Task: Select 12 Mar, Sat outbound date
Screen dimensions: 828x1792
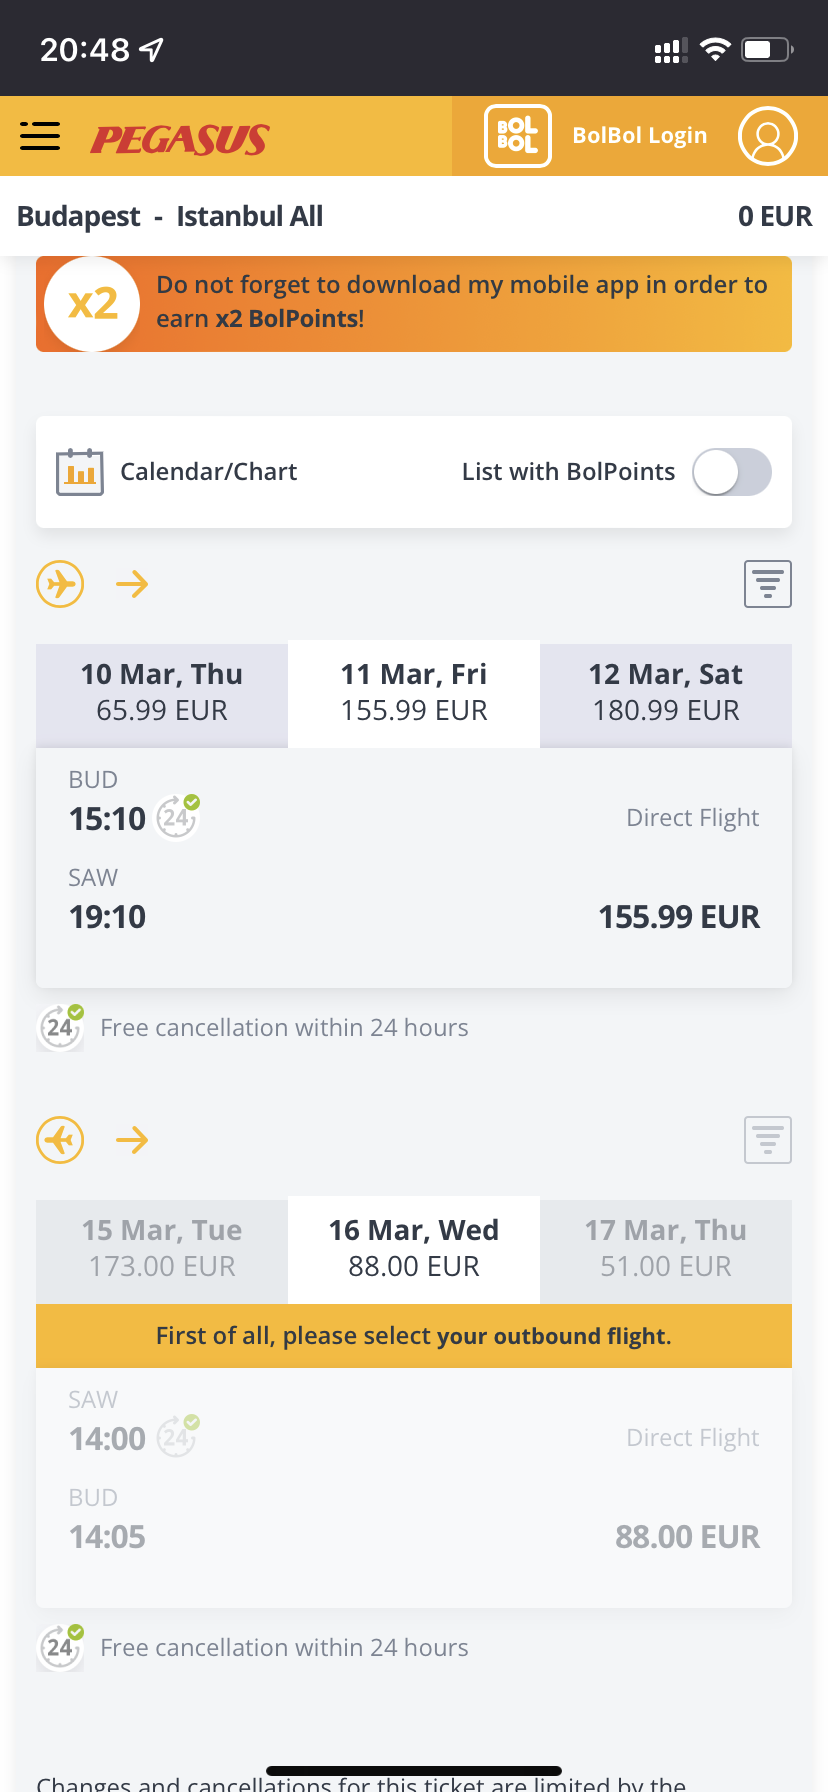Action: click(666, 692)
